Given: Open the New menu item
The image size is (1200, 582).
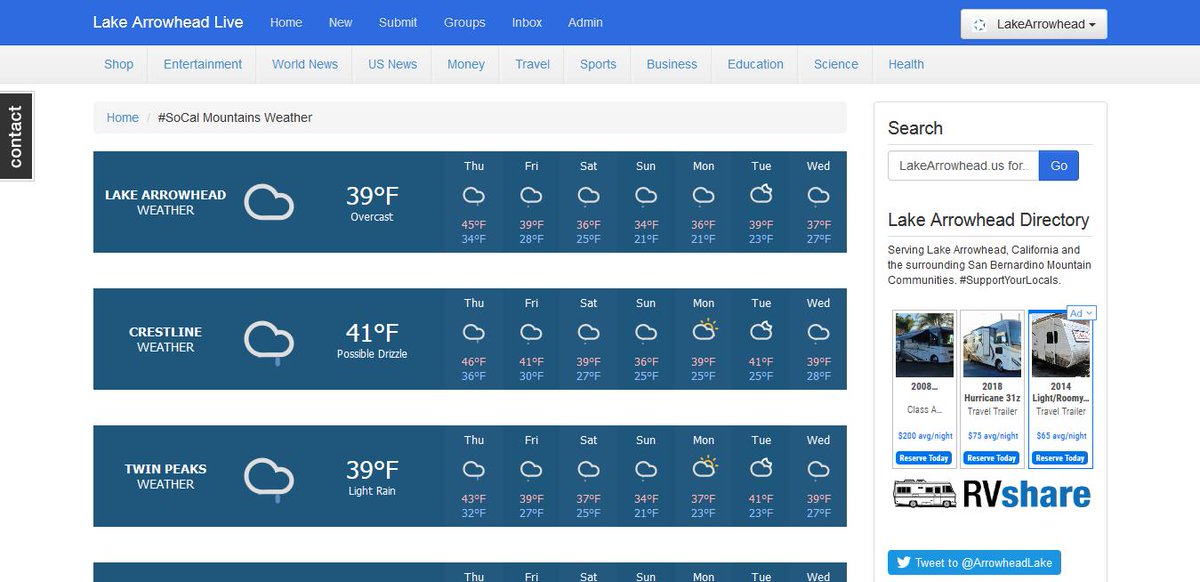Looking at the screenshot, I should (341, 22).
